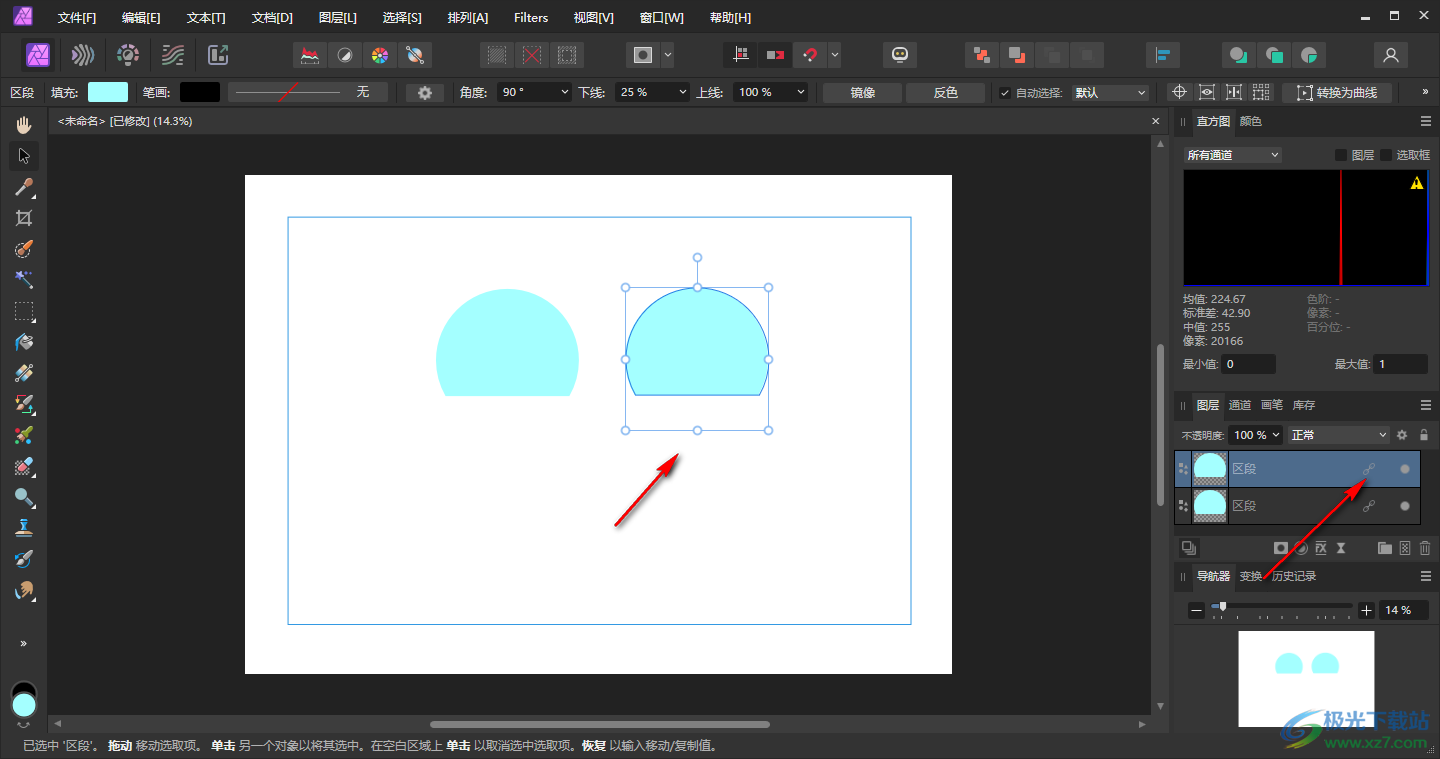Click the cyan 填充 color swatch
Screen dimensions: 1440x759
(x=108, y=92)
